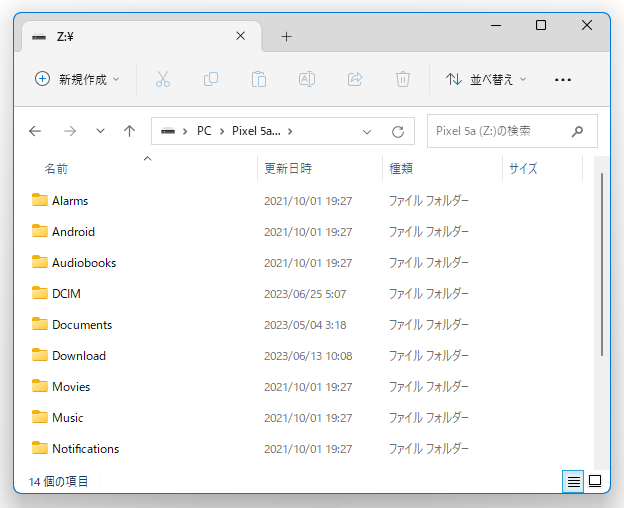Image resolution: width=624 pixels, height=508 pixels.
Task: Minimize the Explorer window
Action: tap(496, 25)
